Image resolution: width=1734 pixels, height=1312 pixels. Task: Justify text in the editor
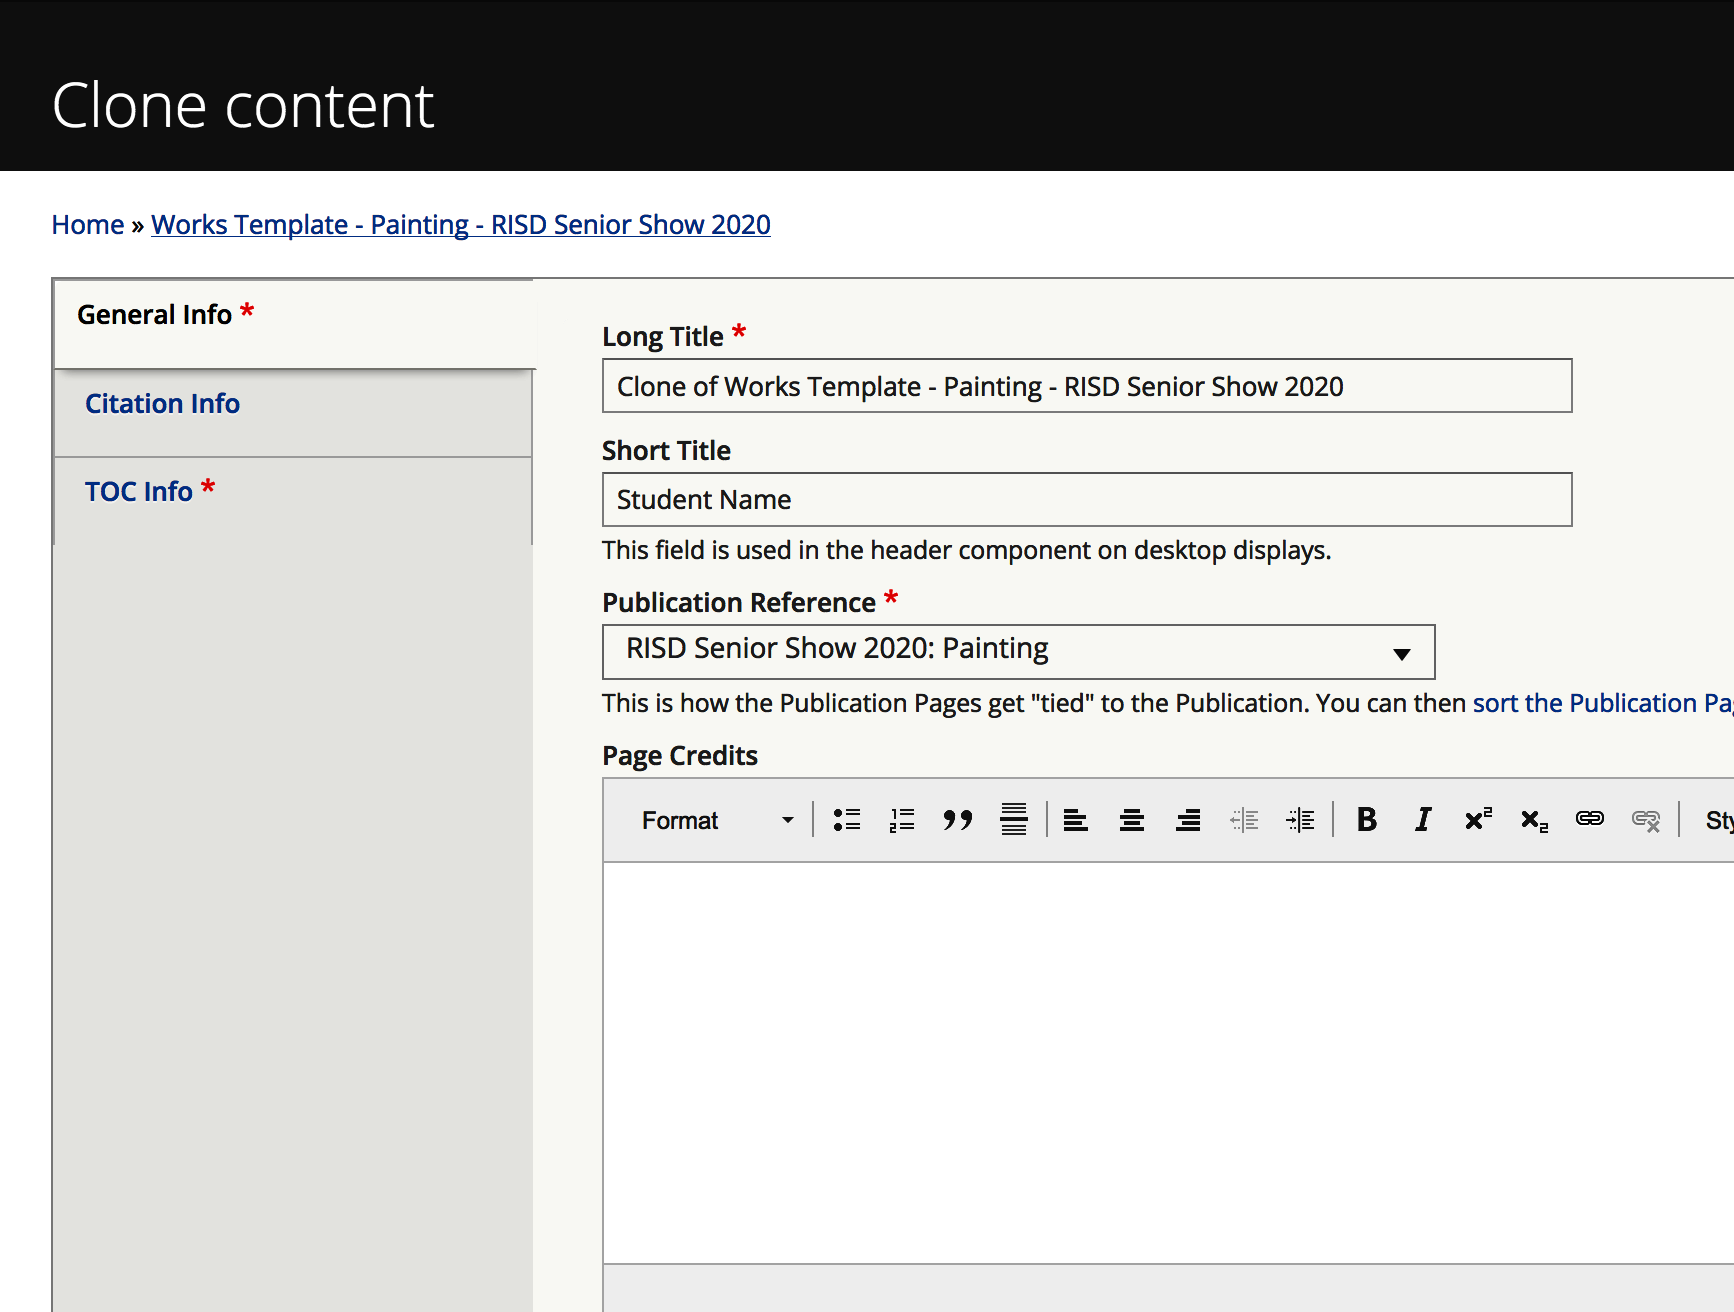pyautogui.click(x=1014, y=820)
